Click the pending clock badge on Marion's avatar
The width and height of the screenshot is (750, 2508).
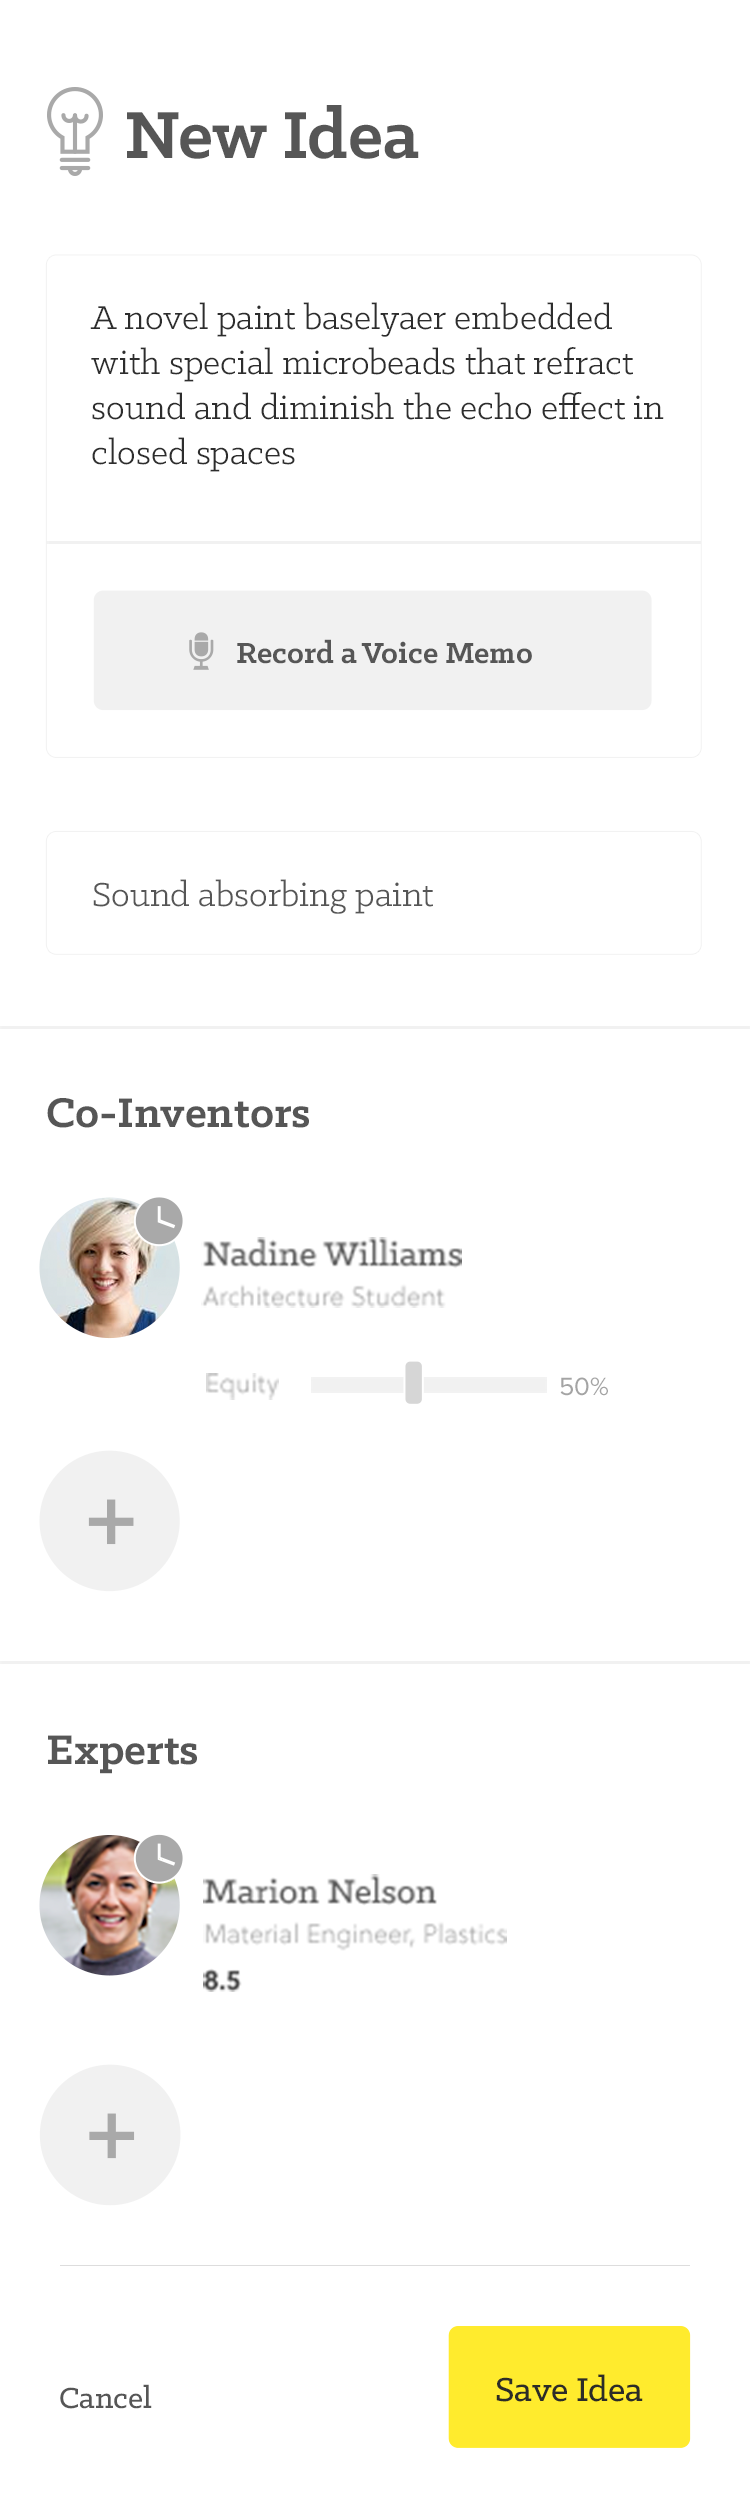pos(159,1859)
